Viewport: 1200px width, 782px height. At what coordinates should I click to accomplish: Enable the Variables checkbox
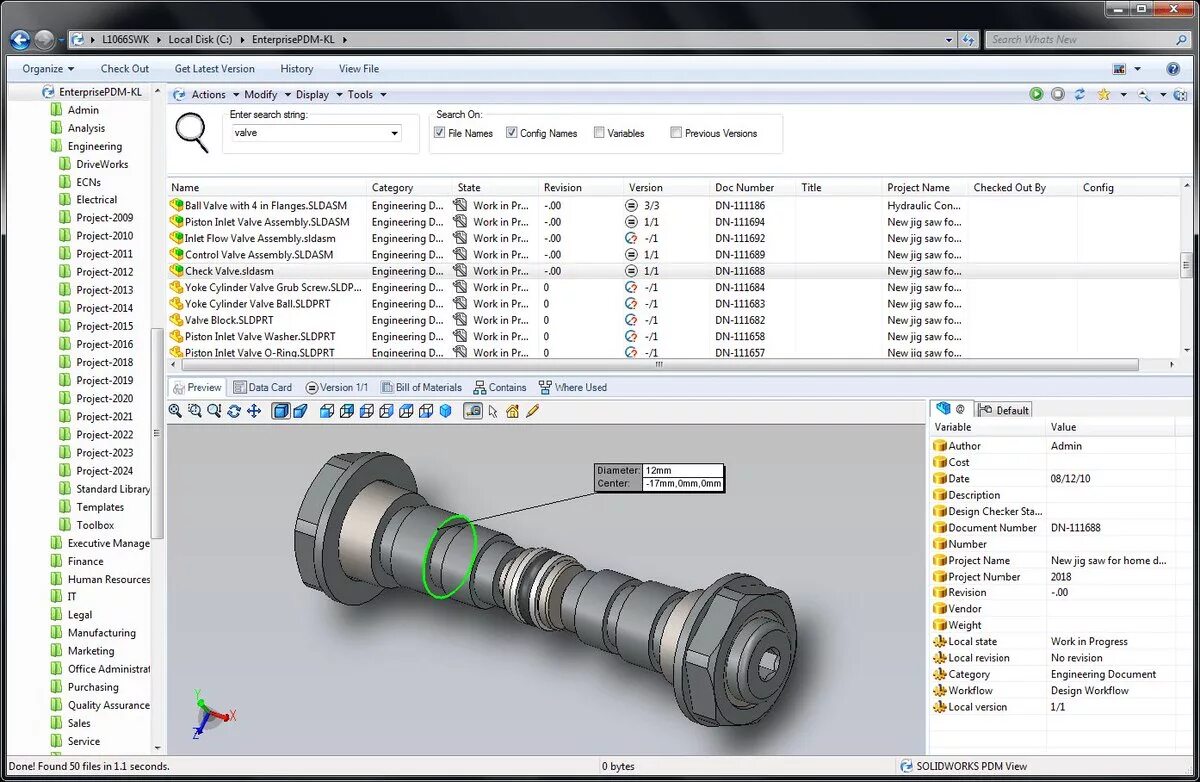click(x=599, y=133)
